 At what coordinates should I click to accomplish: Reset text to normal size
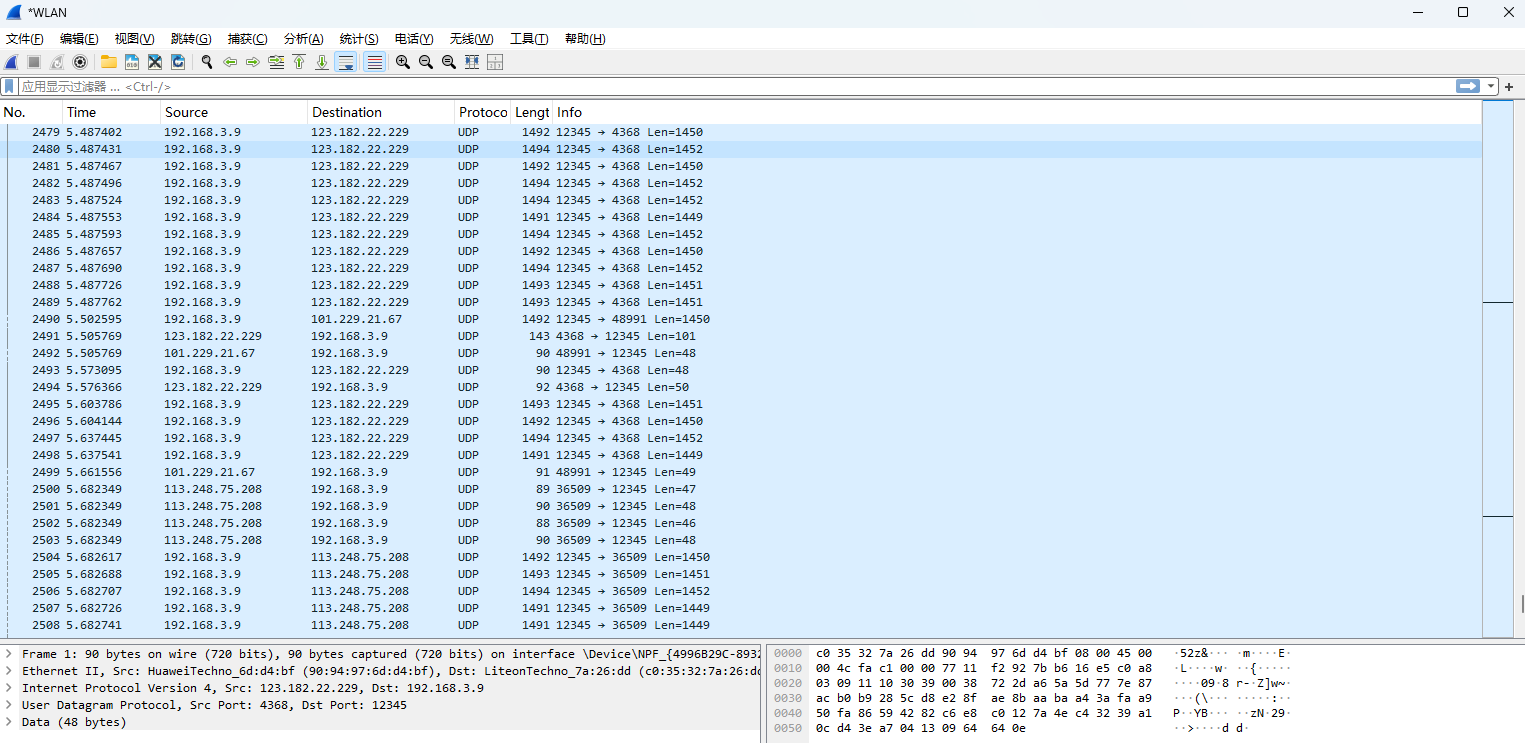click(x=449, y=62)
